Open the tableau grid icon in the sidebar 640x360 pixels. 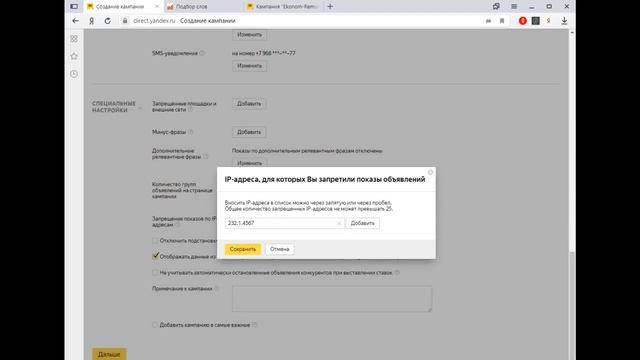tap(74, 39)
